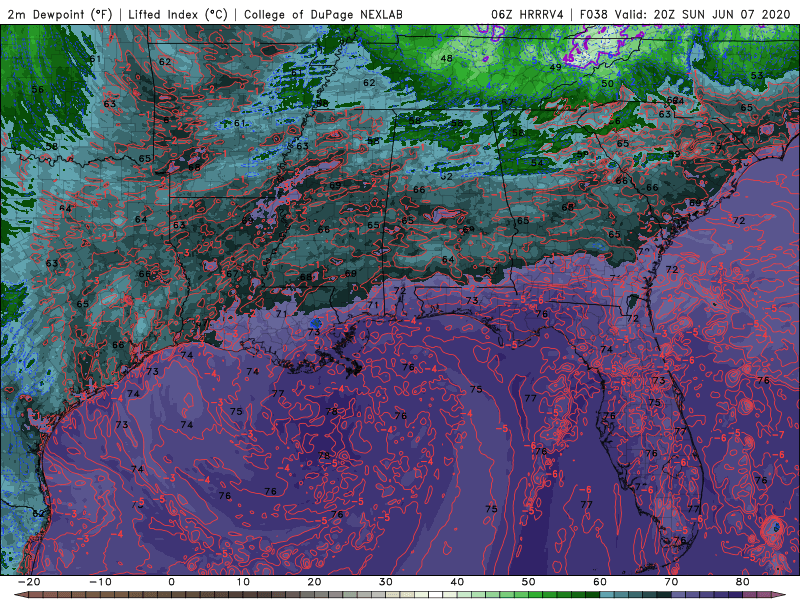Screen dimensions: 800x600
Task: Click the 48 dewpoint value on the map
Action: pos(446,58)
